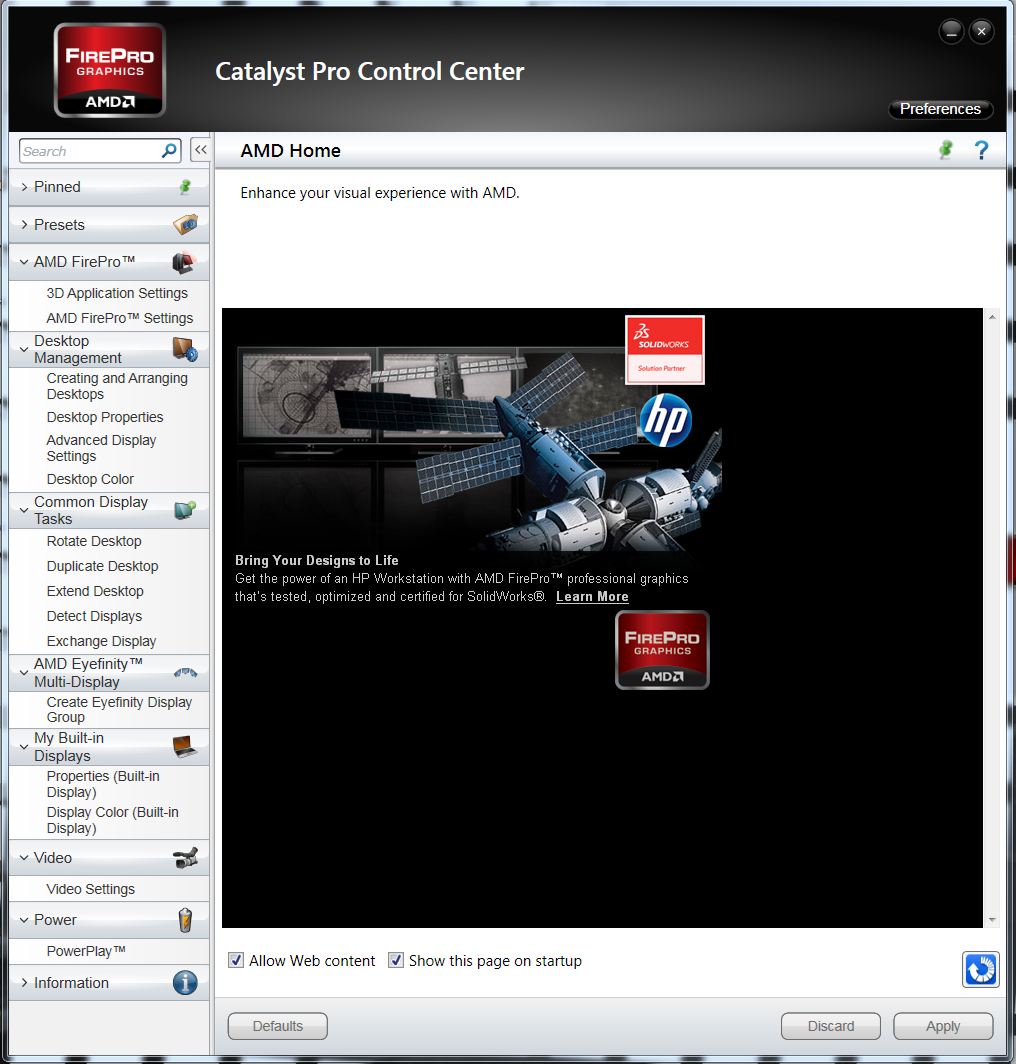Open Desktop Color
This screenshot has height=1064, width=1016.
pyautogui.click(x=90, y=479)
